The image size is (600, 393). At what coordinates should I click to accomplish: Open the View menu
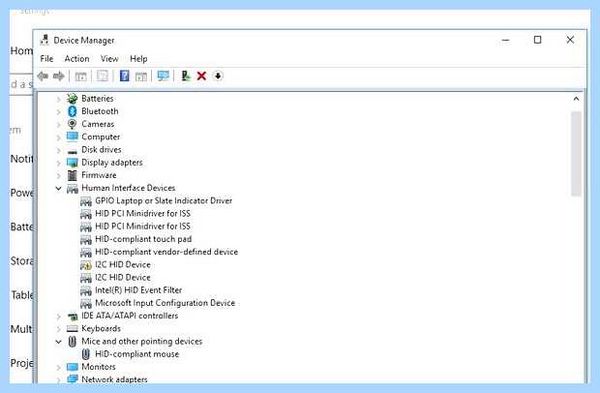[109, 59]
